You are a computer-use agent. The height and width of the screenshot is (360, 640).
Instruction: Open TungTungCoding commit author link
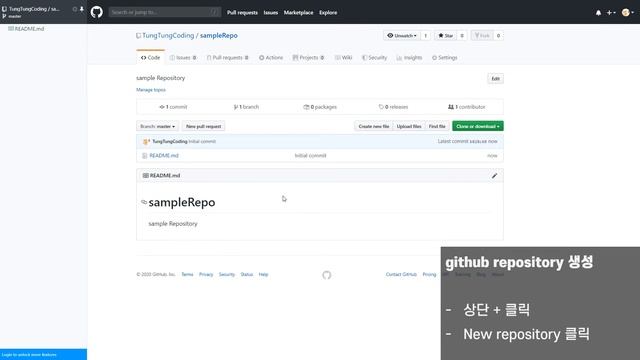point(170,142)
